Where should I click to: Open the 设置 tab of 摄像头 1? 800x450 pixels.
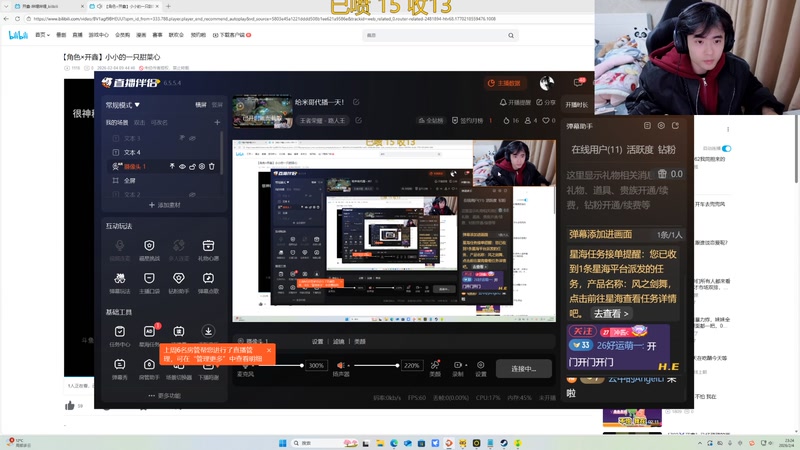pyautogui.click(x=317, y=341)
